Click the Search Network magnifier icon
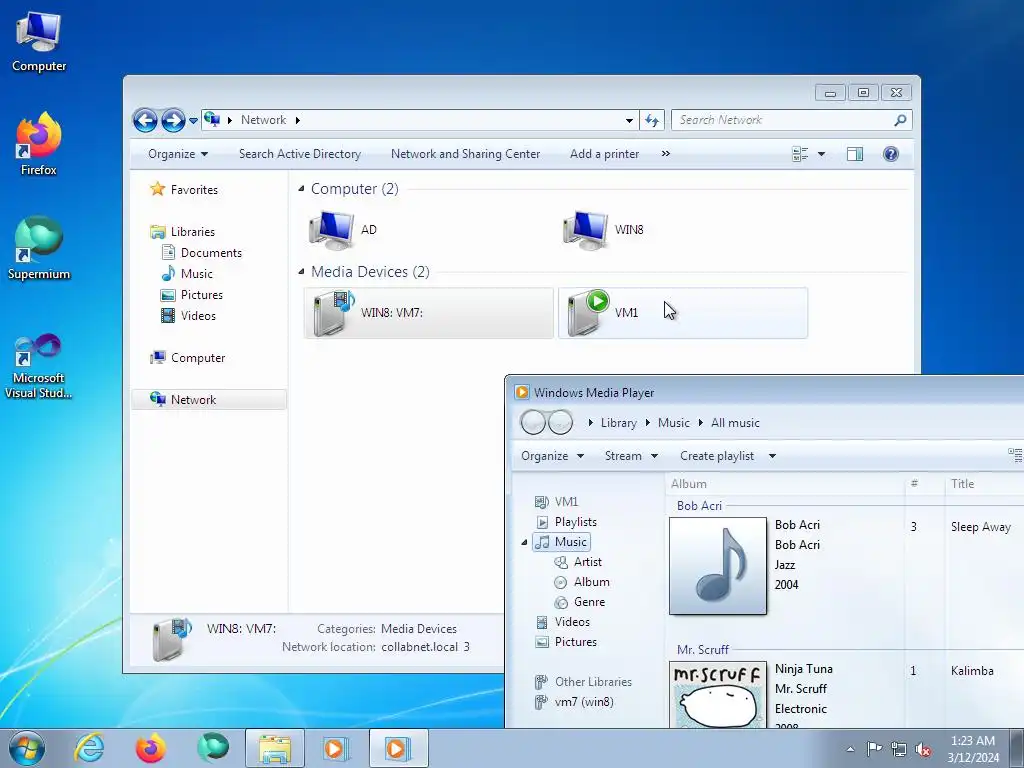 (900, 120)
